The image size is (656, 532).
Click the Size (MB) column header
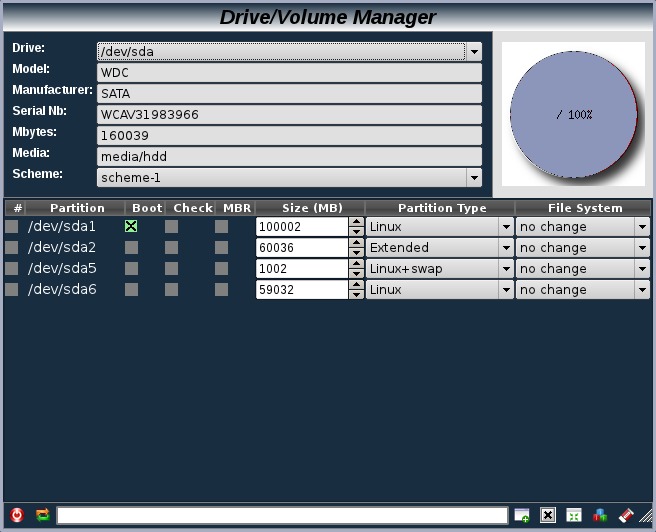click(311, 208)
